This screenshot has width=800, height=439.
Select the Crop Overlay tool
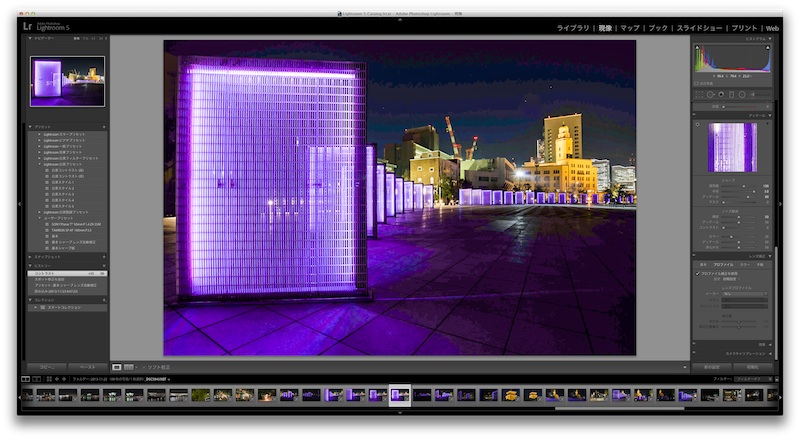(699, 94)
